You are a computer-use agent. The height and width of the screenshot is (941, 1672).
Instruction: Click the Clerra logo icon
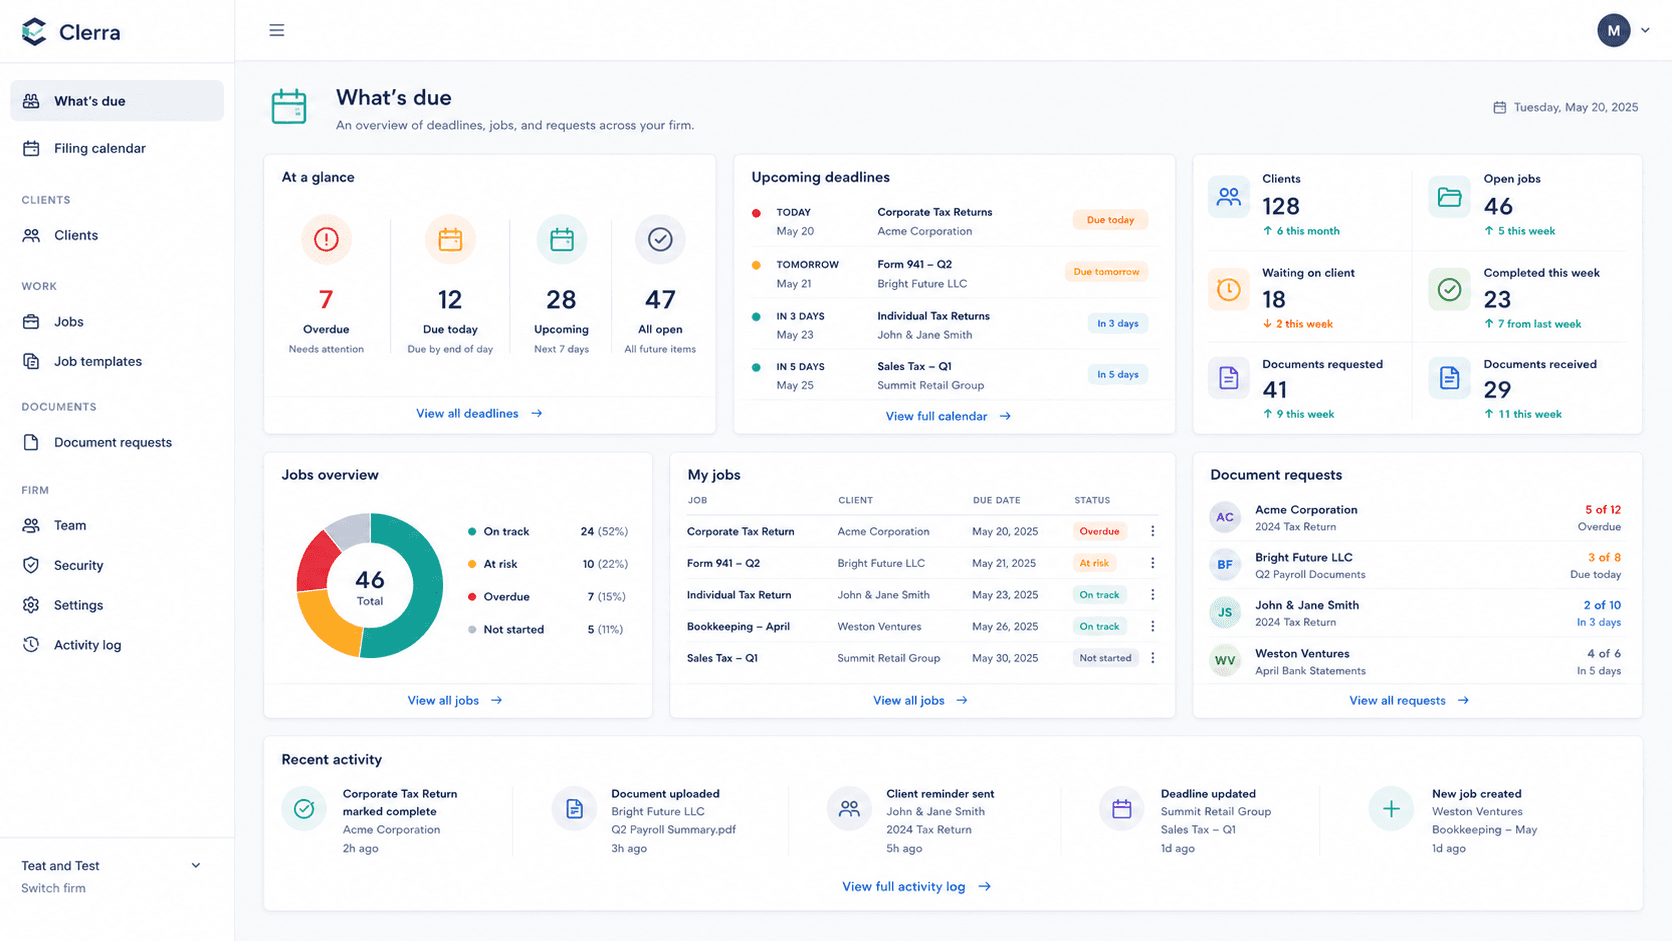34,32
